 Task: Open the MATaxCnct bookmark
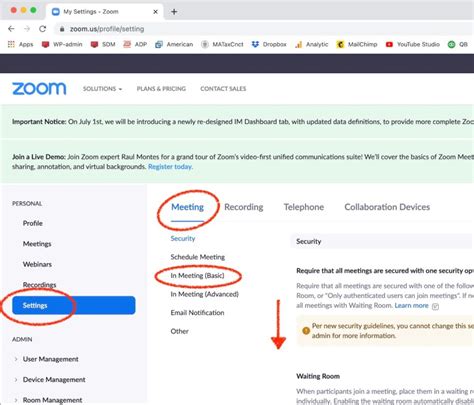point(222,44)
